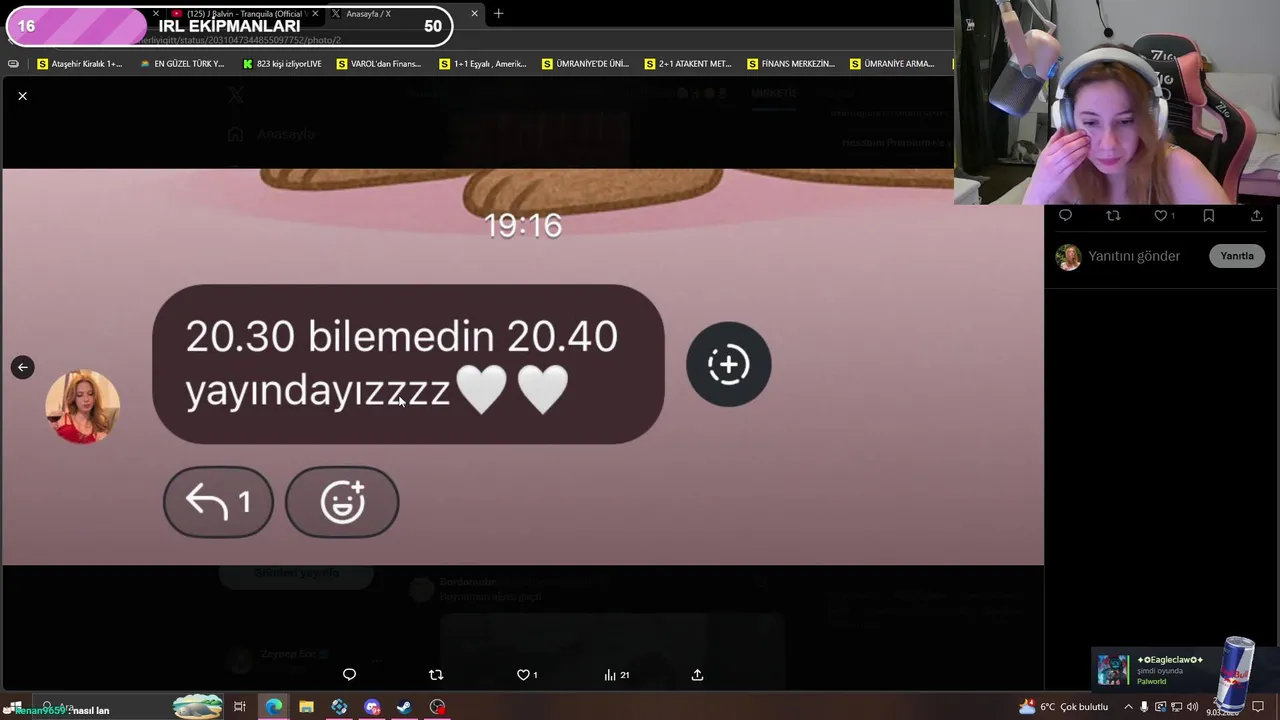Close the Anasayfa / X tab
This screenshot has width=1280, height=720.
[474, 13]
